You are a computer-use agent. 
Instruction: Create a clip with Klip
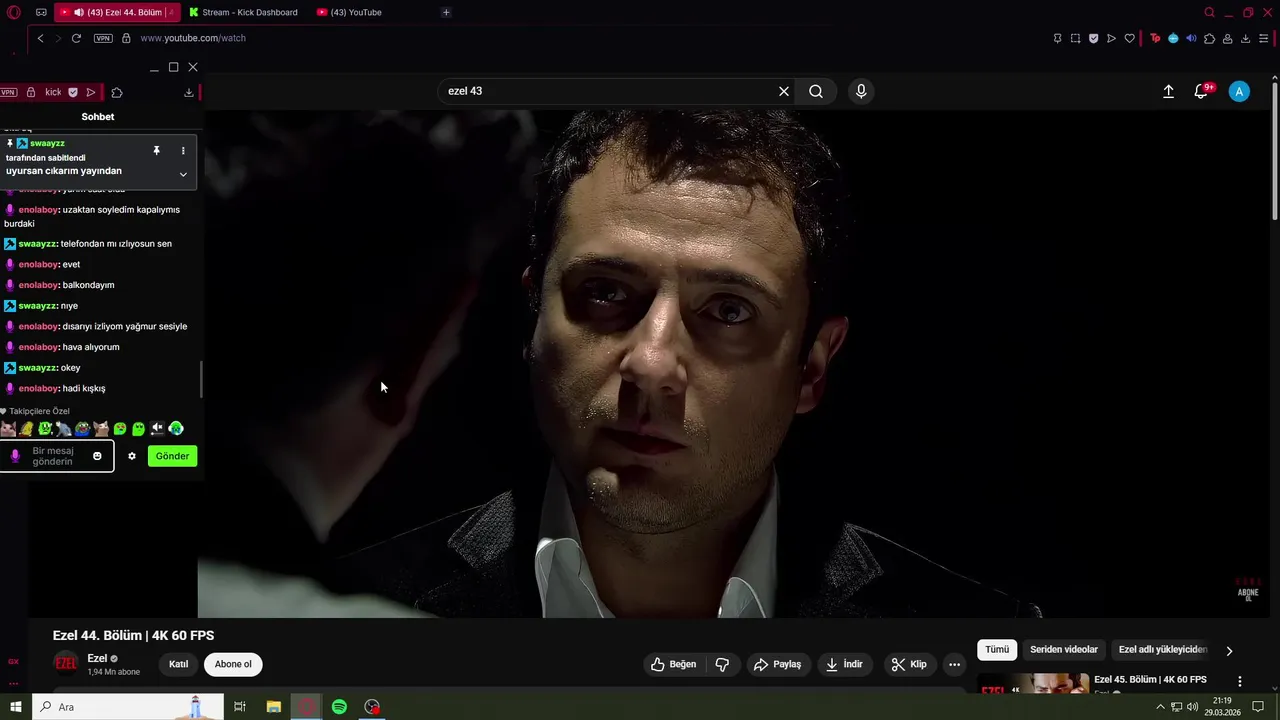(909, 664)
